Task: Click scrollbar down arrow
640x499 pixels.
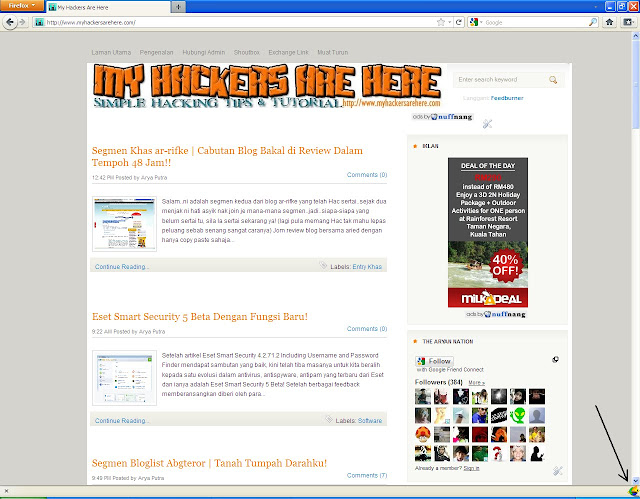Action: tap(636, 481)
